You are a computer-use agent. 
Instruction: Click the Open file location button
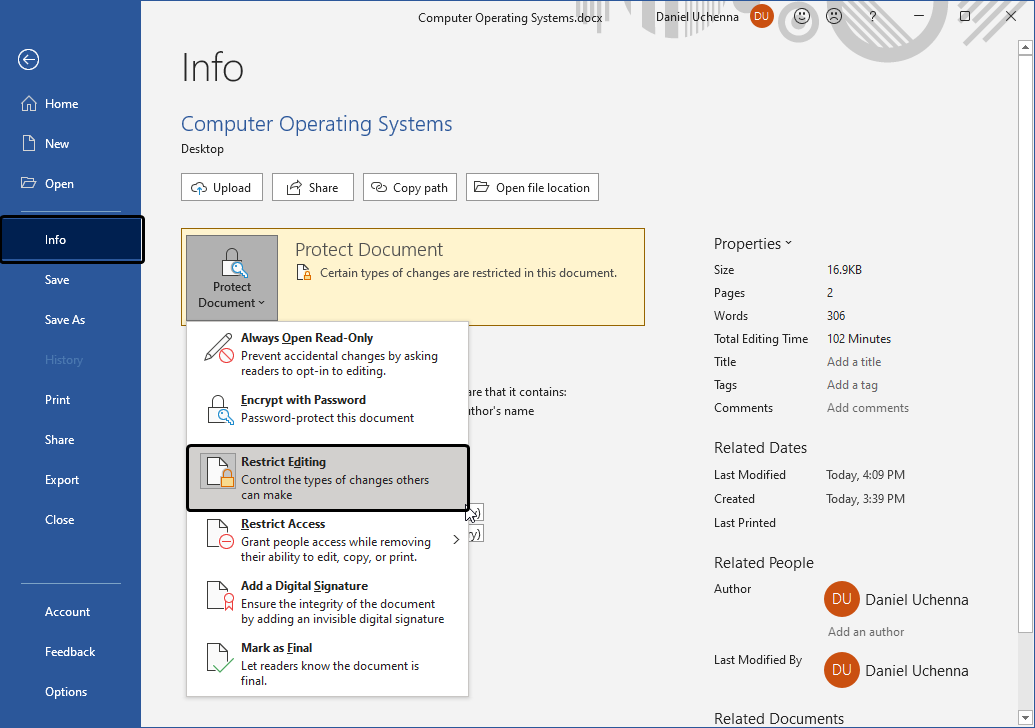pyautogui.click(x=532, y=187)
